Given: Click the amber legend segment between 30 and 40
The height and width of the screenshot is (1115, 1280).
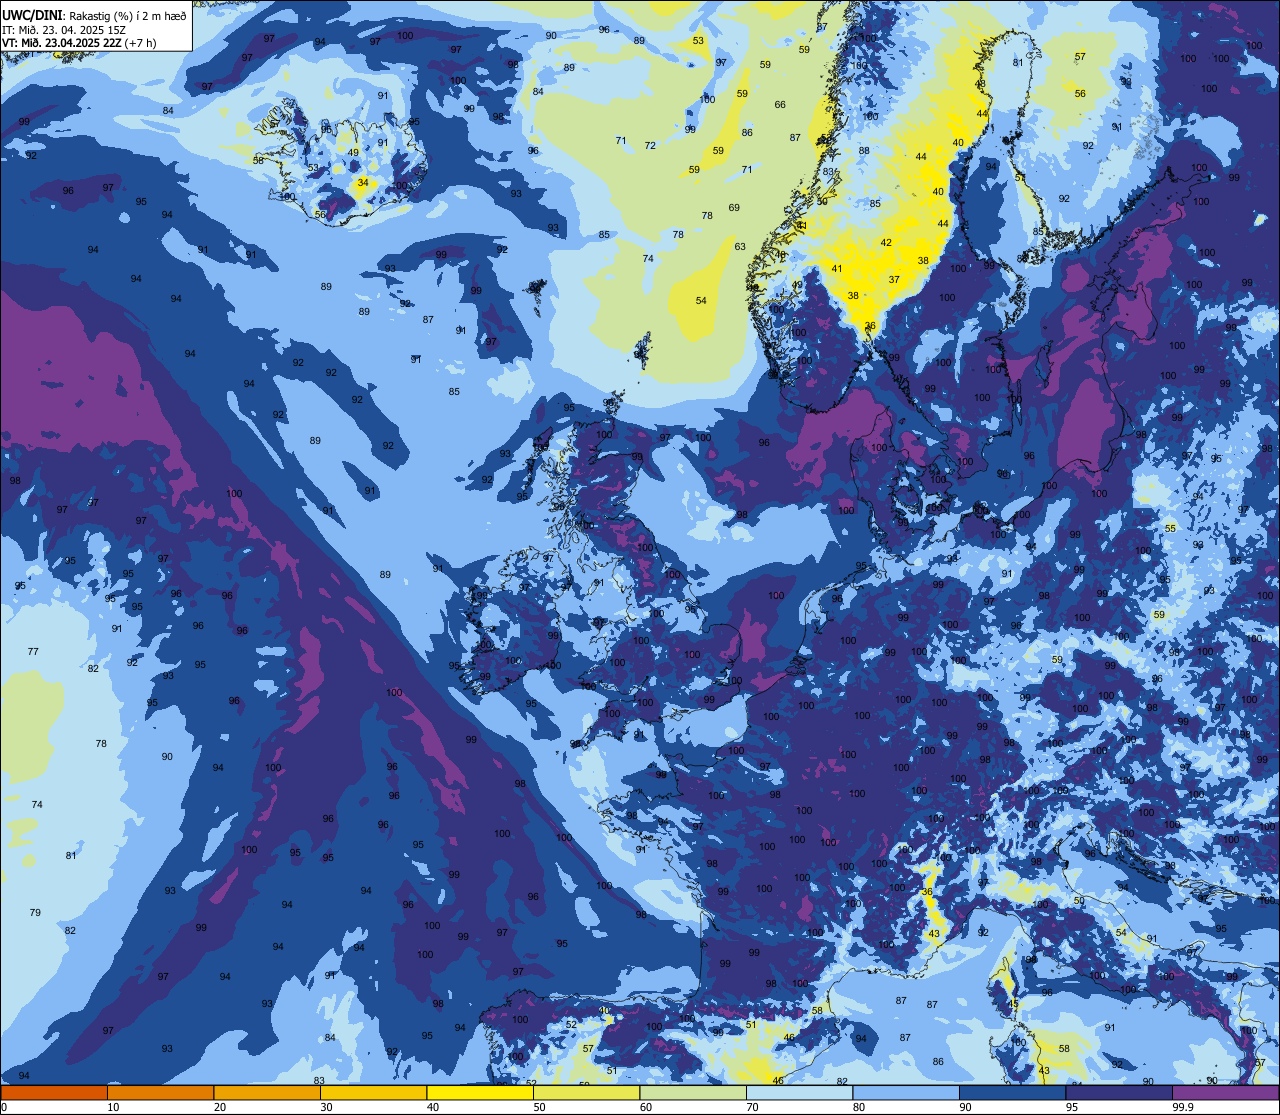Looking at the screenshot, I should (374, 1092).
